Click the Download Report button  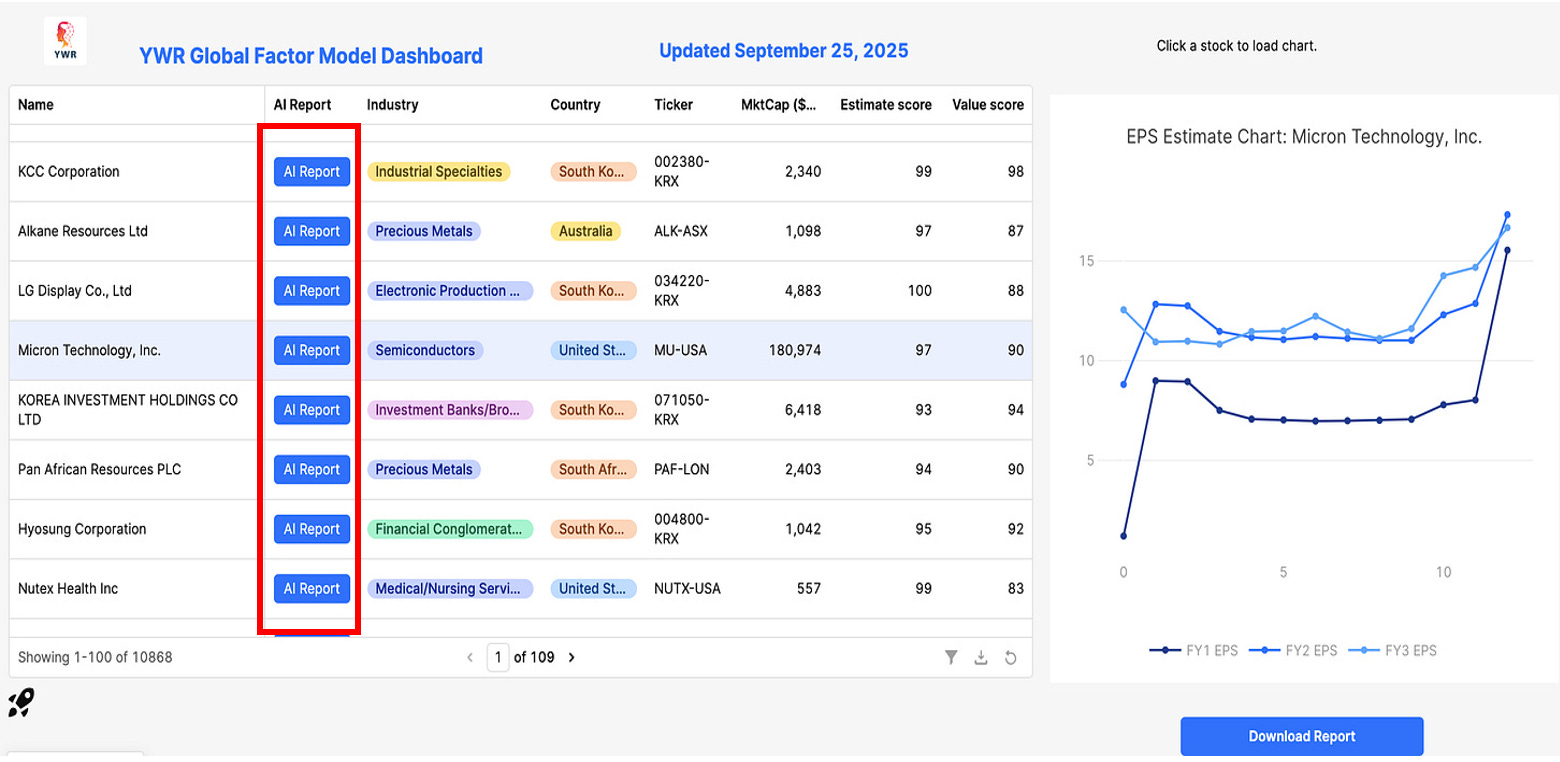tap(1302, 736)
